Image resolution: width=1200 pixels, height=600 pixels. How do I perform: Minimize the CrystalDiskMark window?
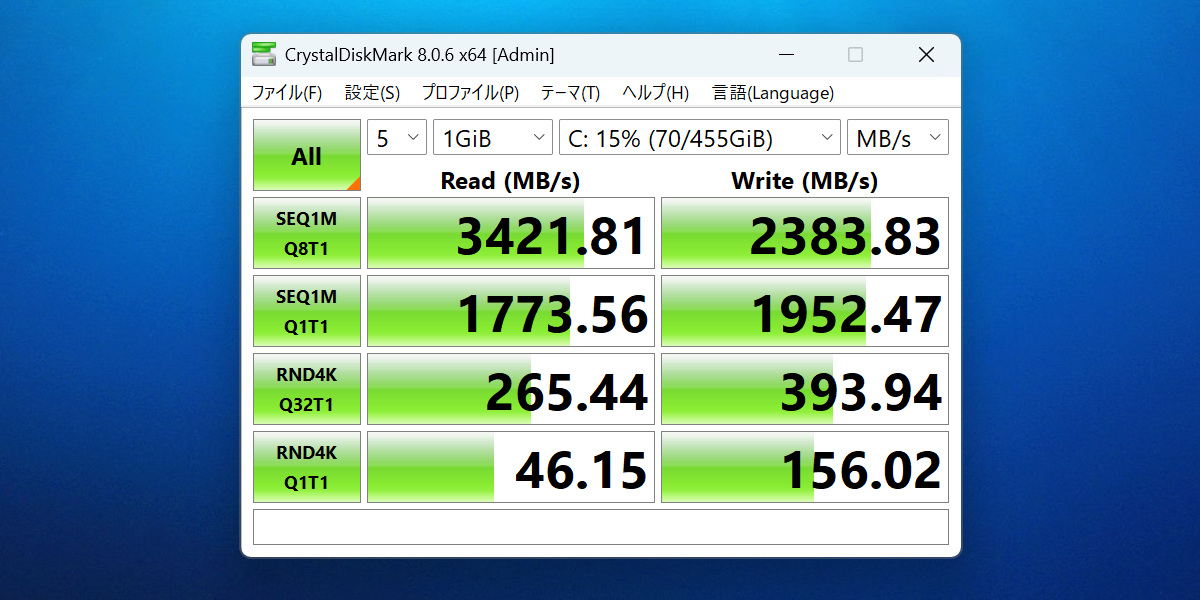pos(784,55)
